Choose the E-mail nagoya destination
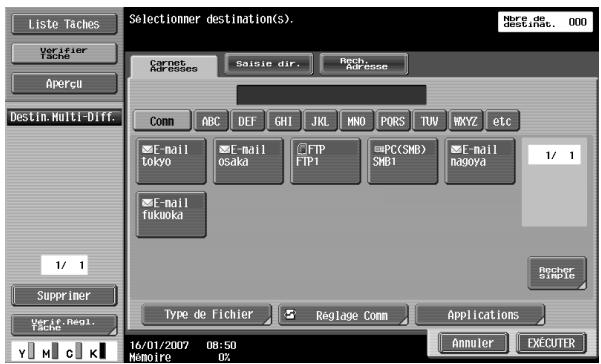 tap(480, 161)
